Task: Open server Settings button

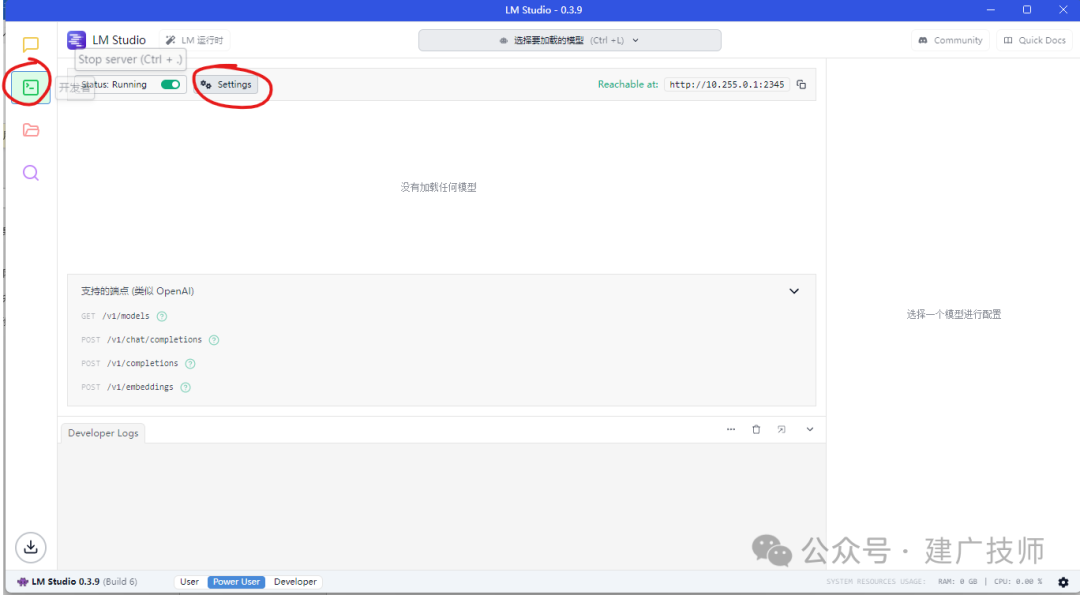Action: tap(226, 85)
